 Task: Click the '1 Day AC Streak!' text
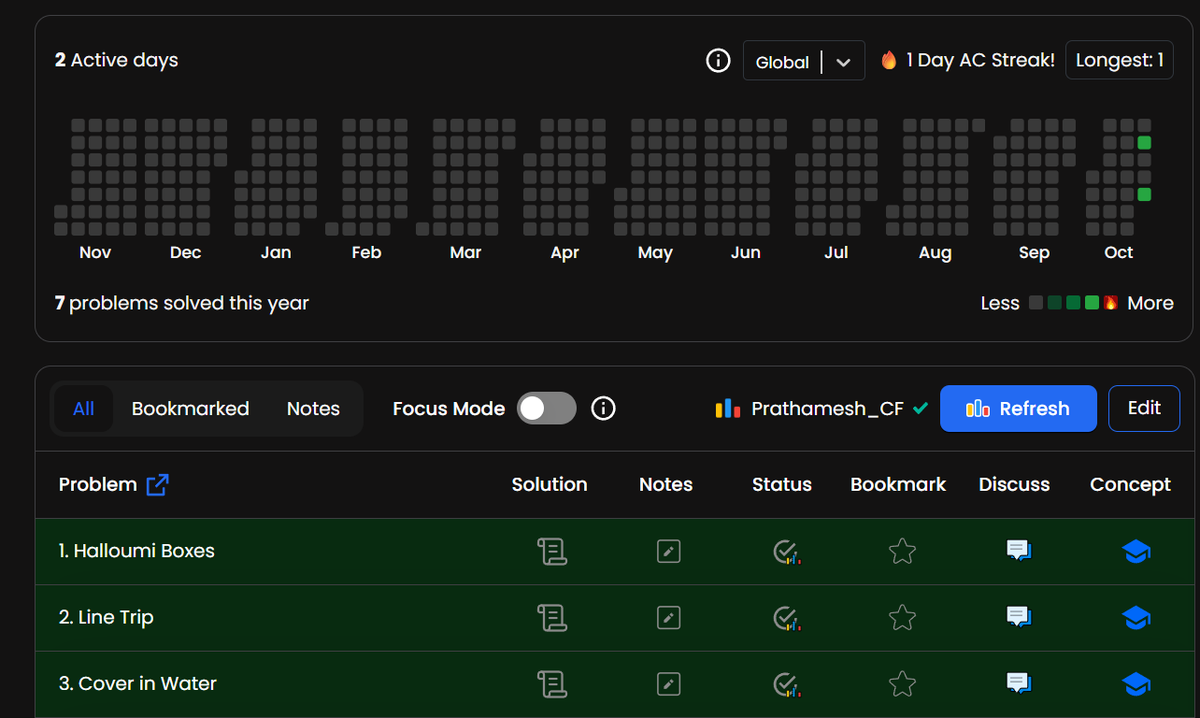[980, 60]
